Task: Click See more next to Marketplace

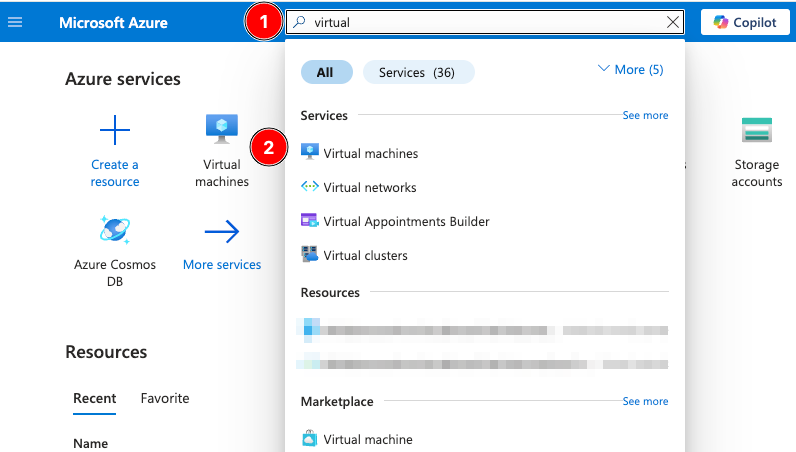Action: [645, 401]
